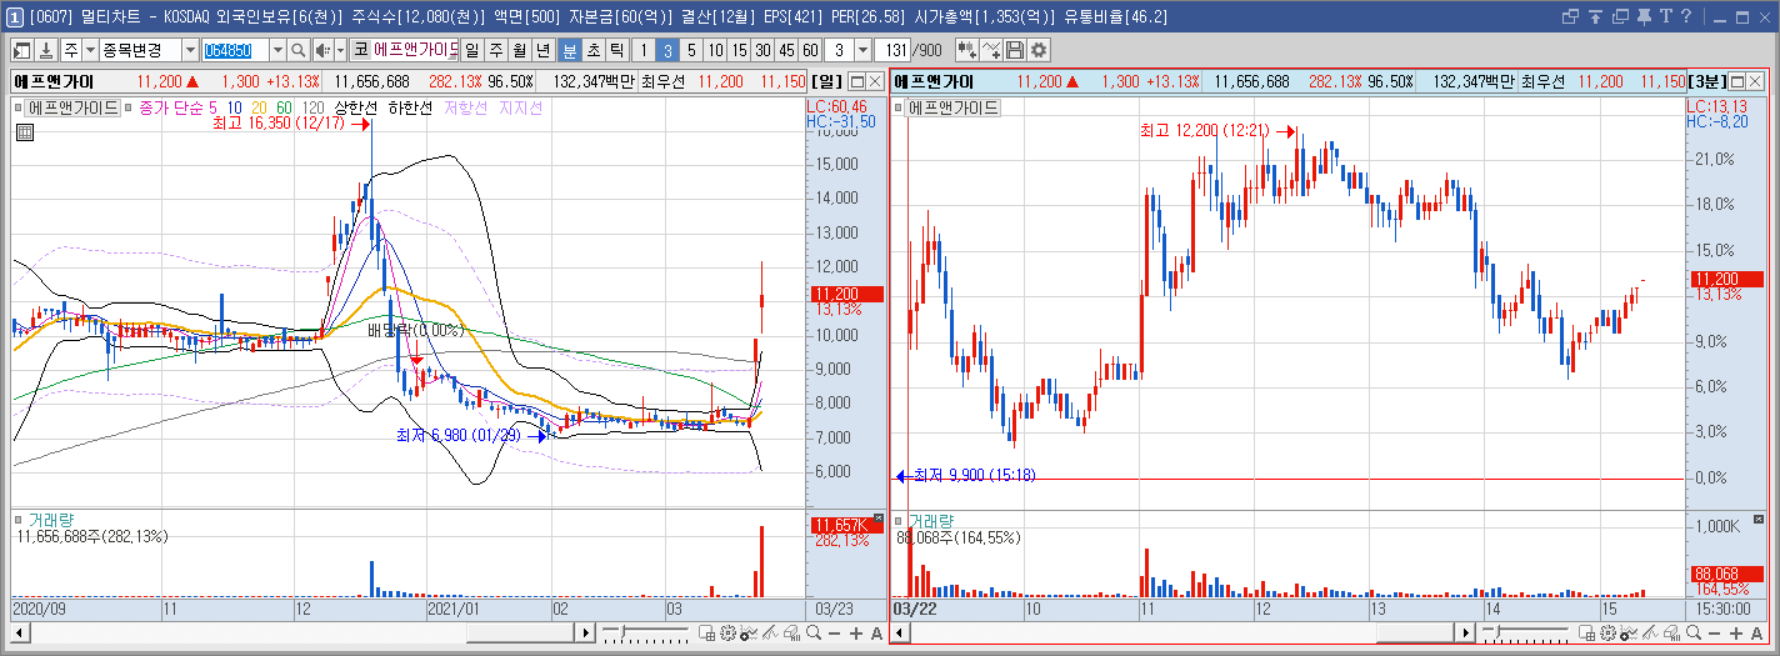Click the bar count field showing 131
1780x656 pixels.
[x=895, y=50]
